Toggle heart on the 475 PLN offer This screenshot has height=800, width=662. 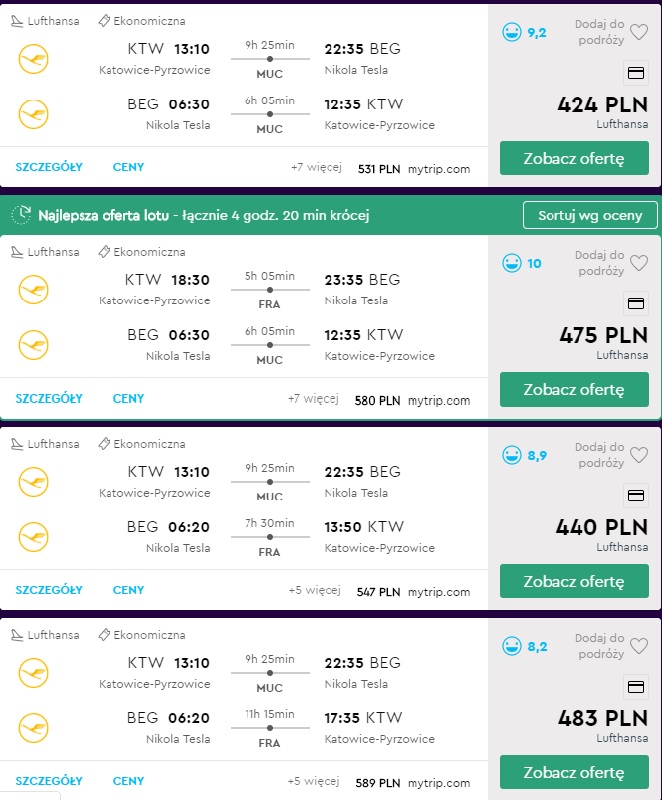[x=639, y=263]
